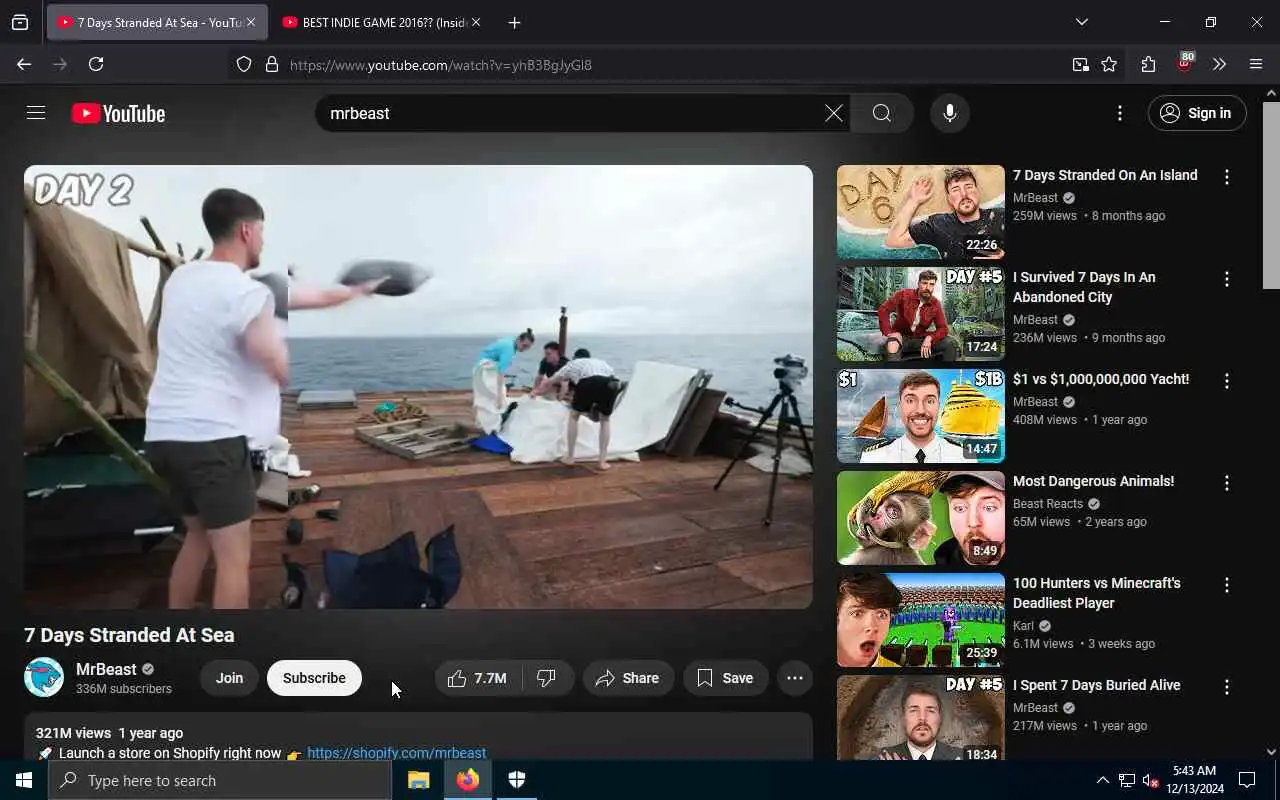Open Windows Security shield in taskbar
This screenshot has width=1280, height=800.
516,780
